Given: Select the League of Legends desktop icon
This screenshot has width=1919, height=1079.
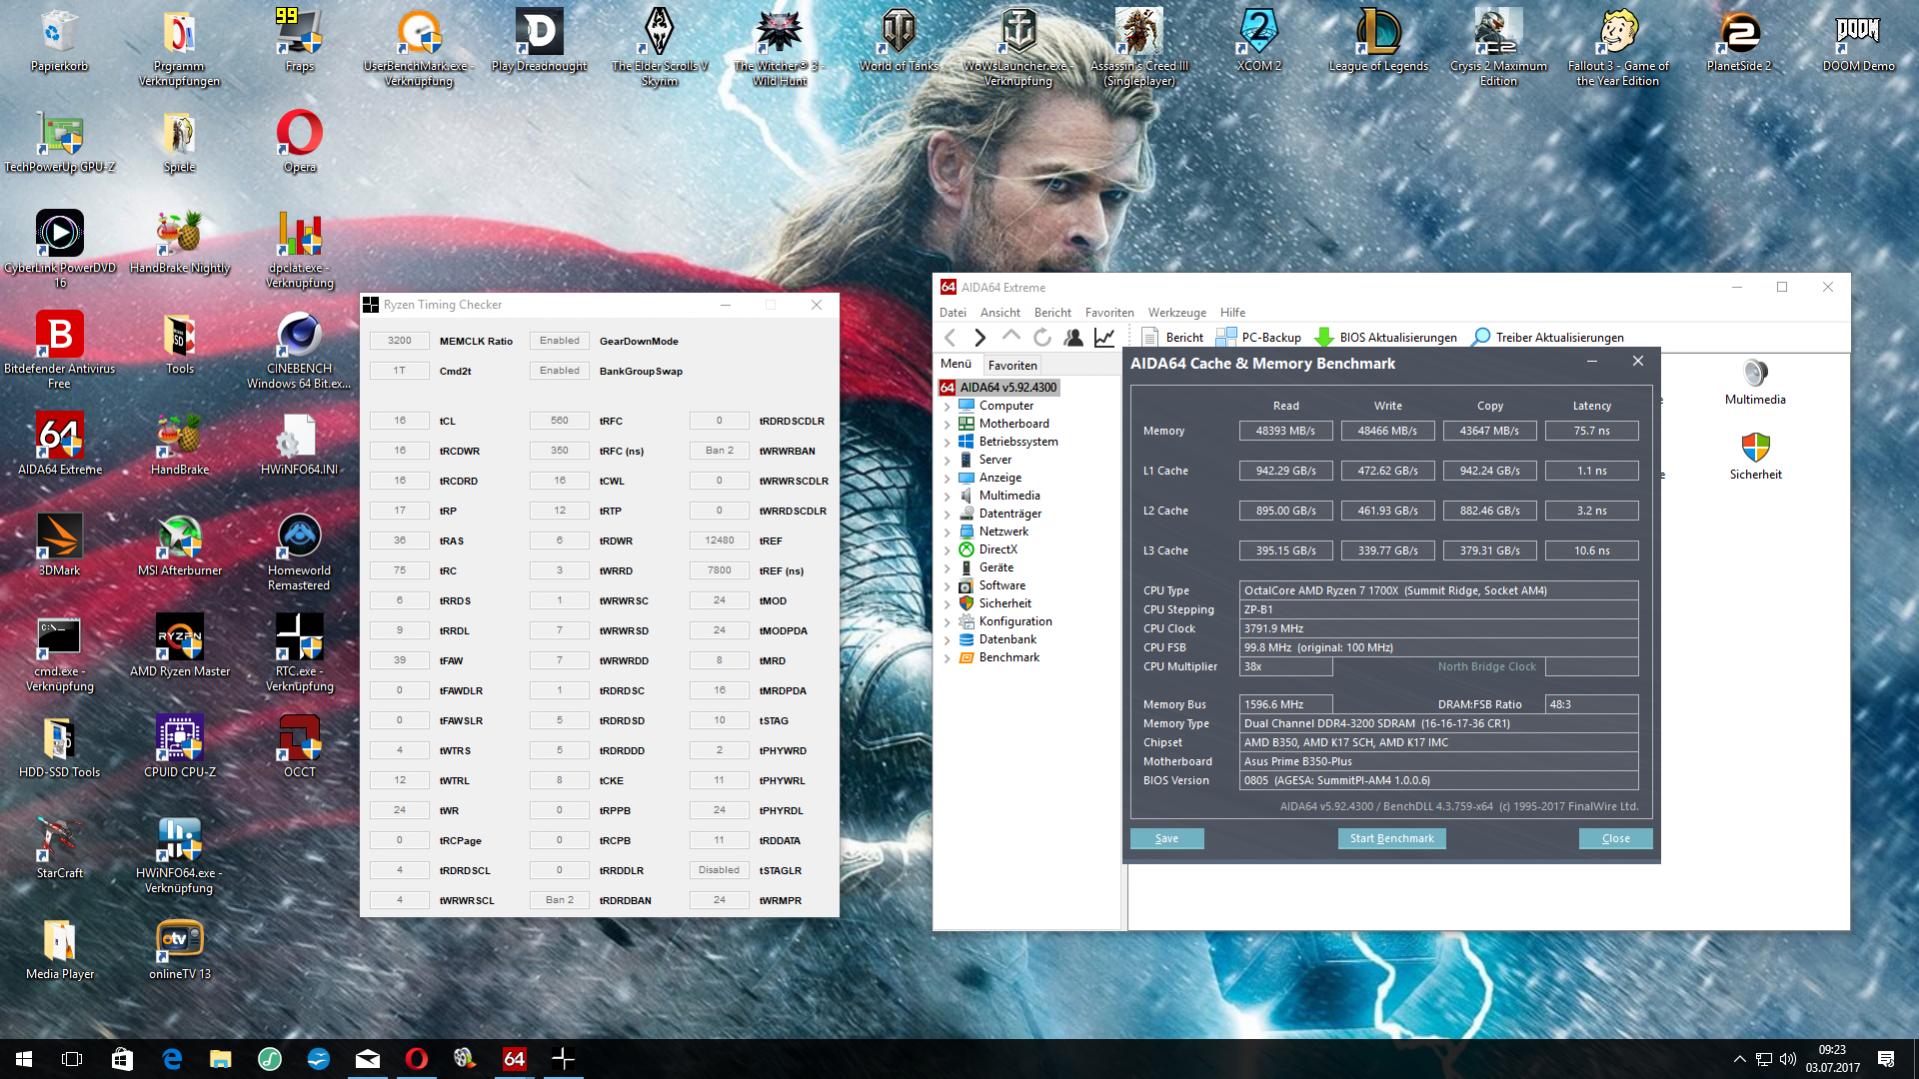Looking at the screenshot, I should [1378, 42].
